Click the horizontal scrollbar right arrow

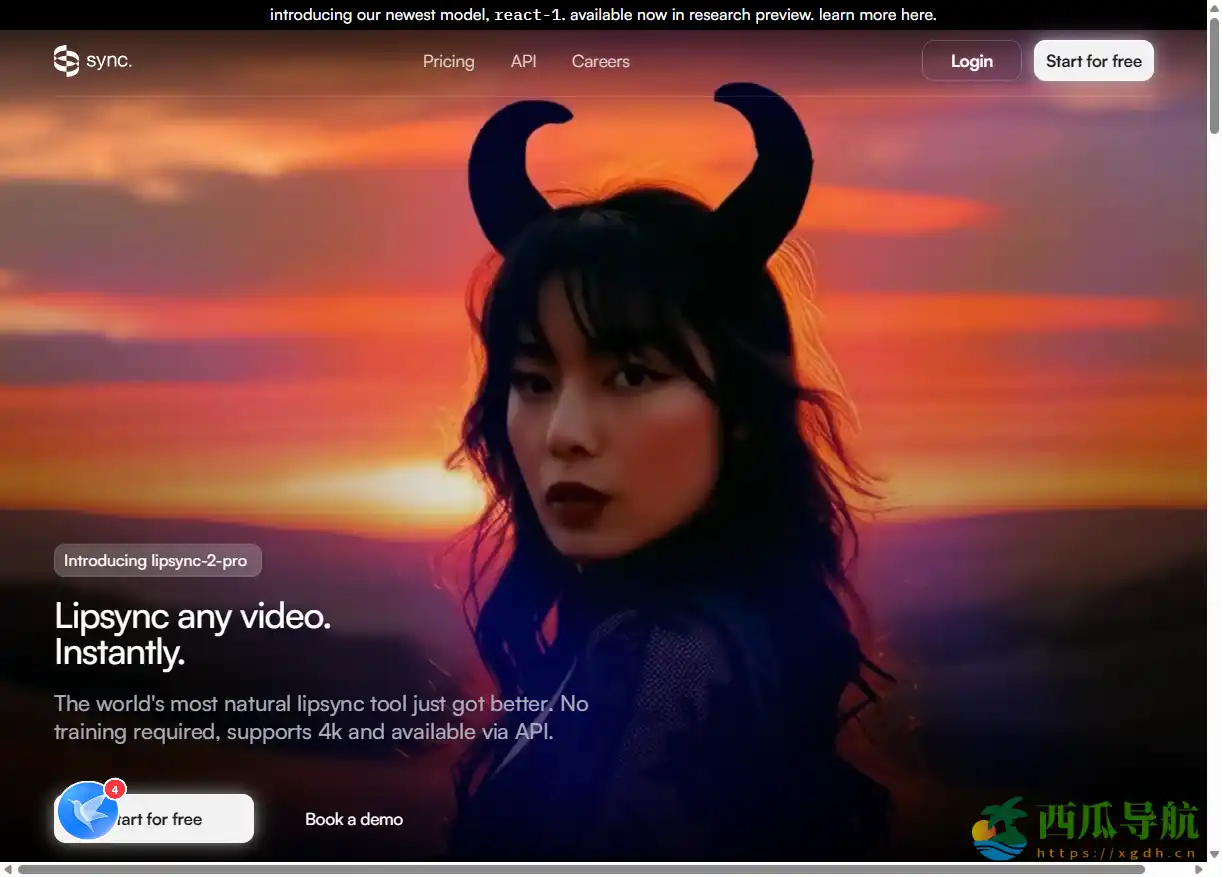1199,870
